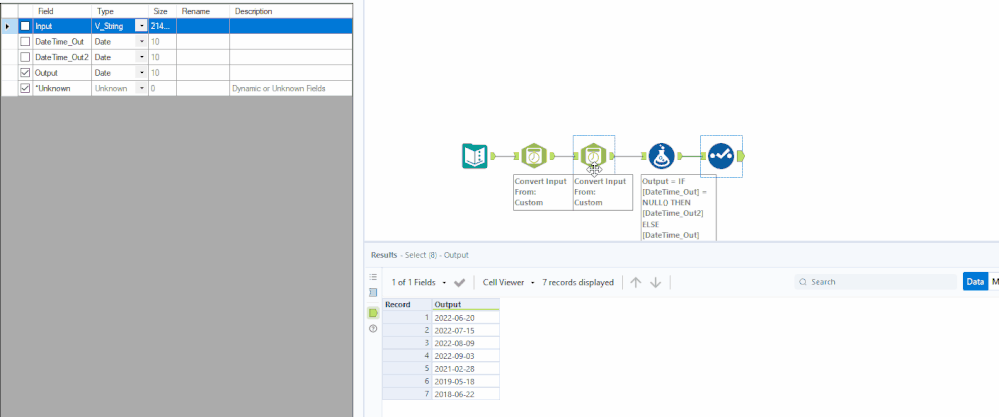This screenshot has width=999, height=417.
Task: Apply field selection with the checkmark icon
Action: coord(459,282)
